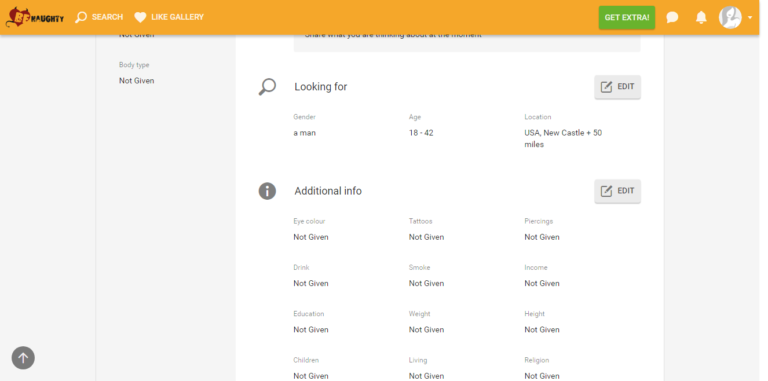The image size is (768, 381).
Task: Click the pencil icon in Looking for EDIT
Action: 606,87
